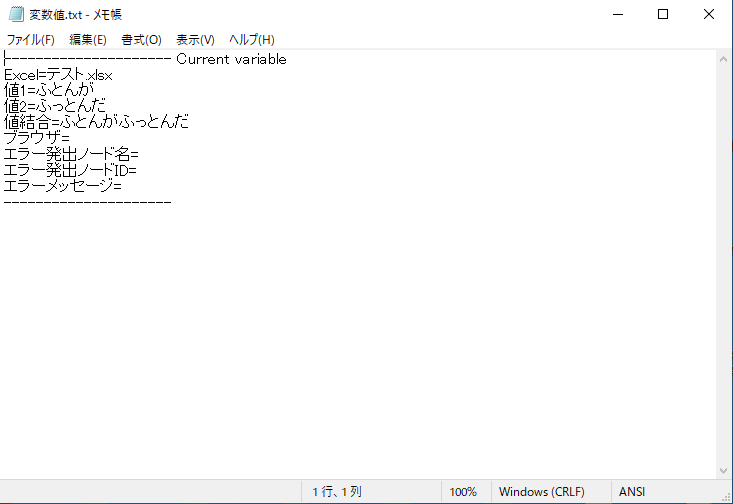Open the 表示(V) menu
The width and height of the screenshot is (733, 504).
click(195, 40)
